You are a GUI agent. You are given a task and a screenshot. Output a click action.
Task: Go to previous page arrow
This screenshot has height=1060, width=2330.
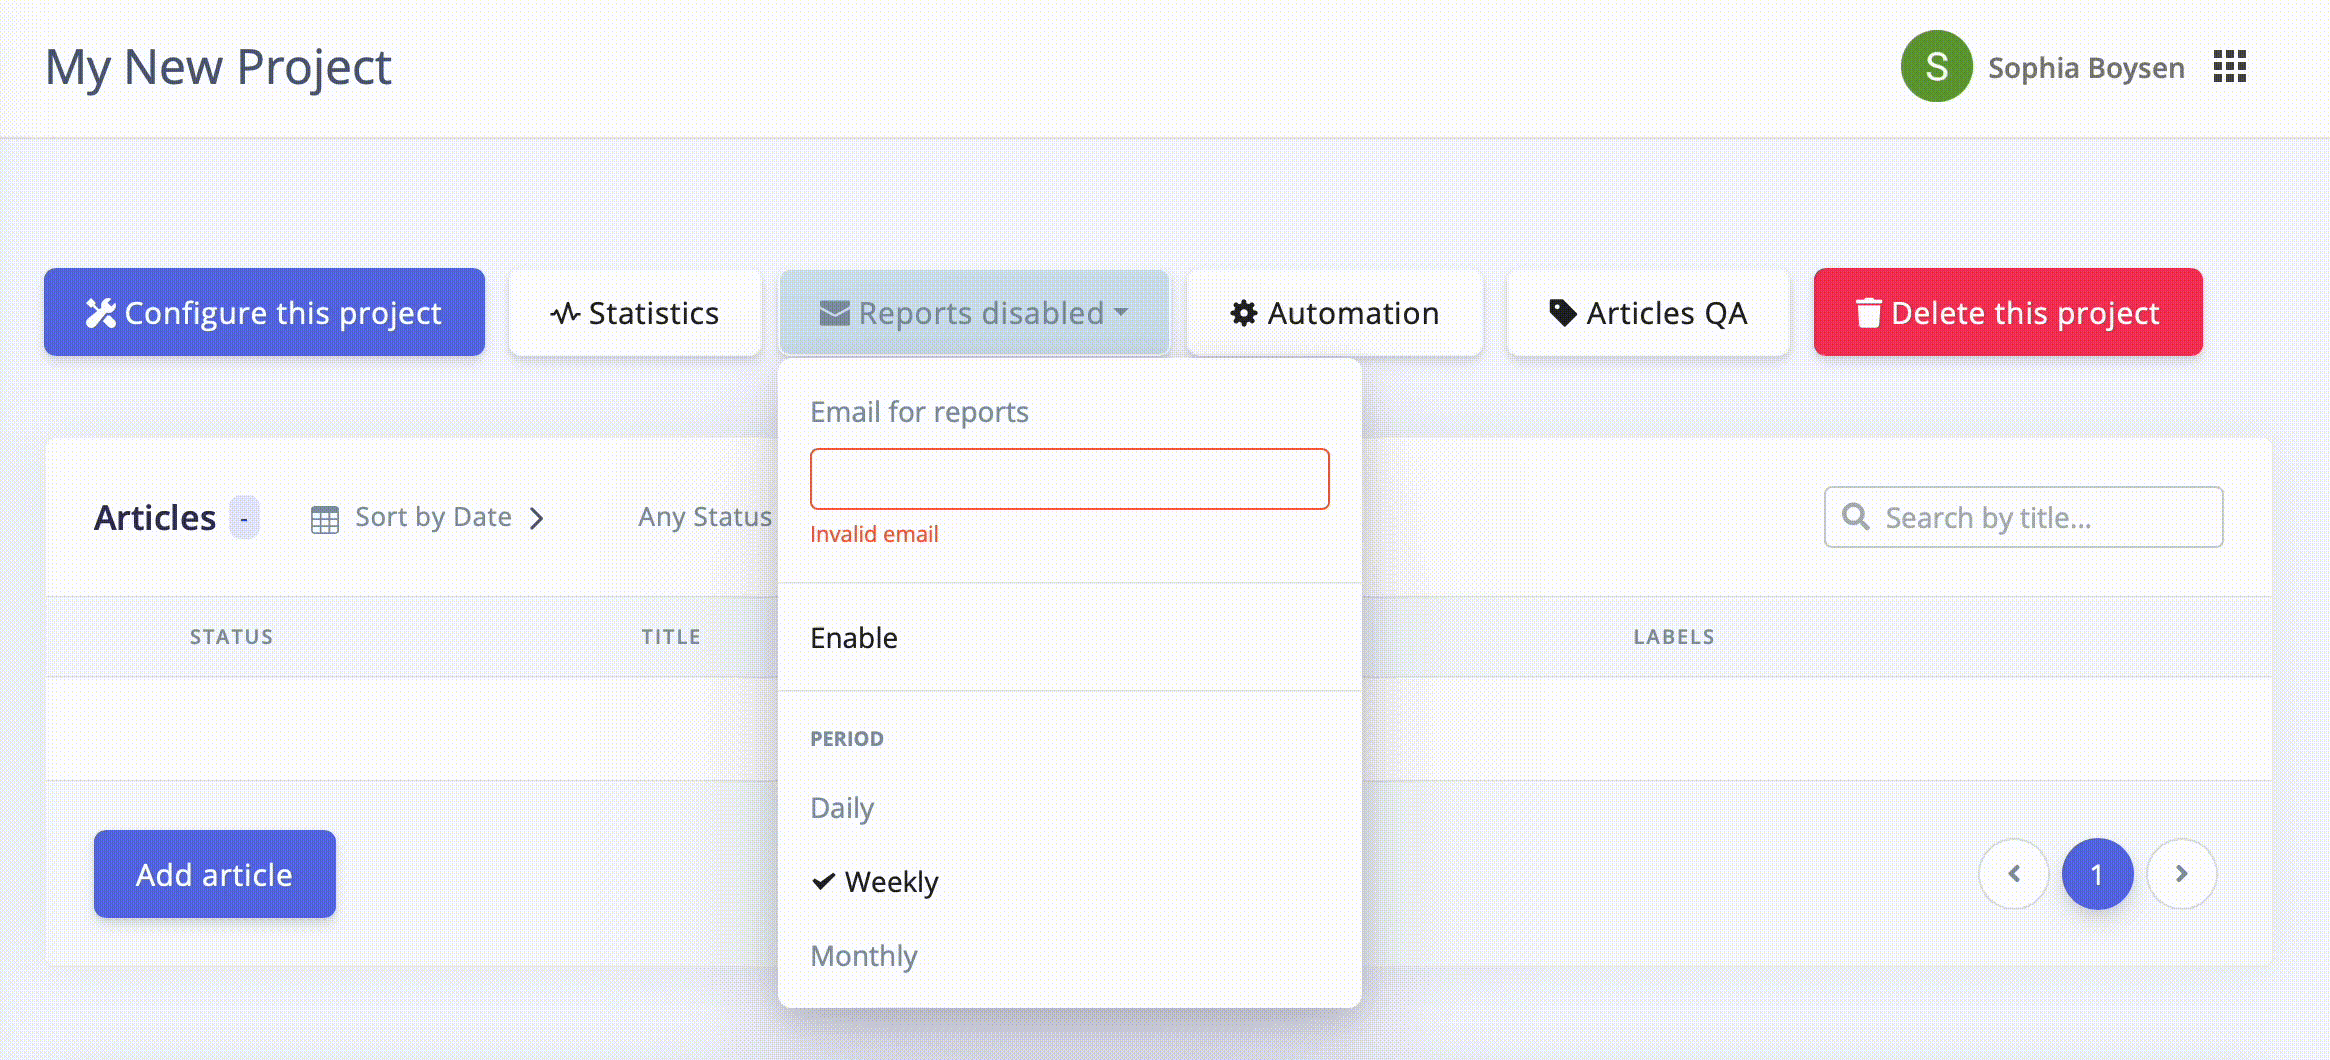pos(2014,874)
